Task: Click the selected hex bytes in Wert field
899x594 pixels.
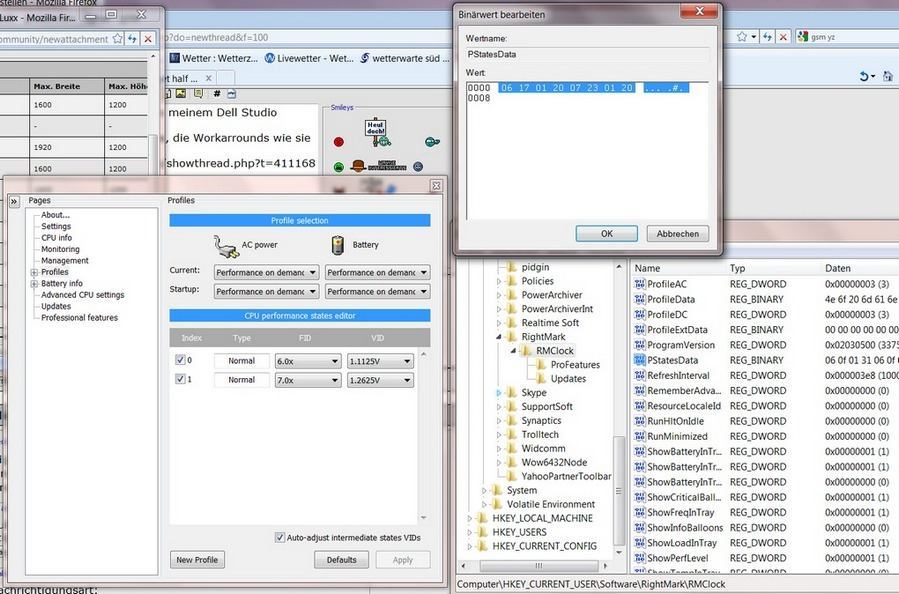Action: pyautogui.click(x=566, y=88)
